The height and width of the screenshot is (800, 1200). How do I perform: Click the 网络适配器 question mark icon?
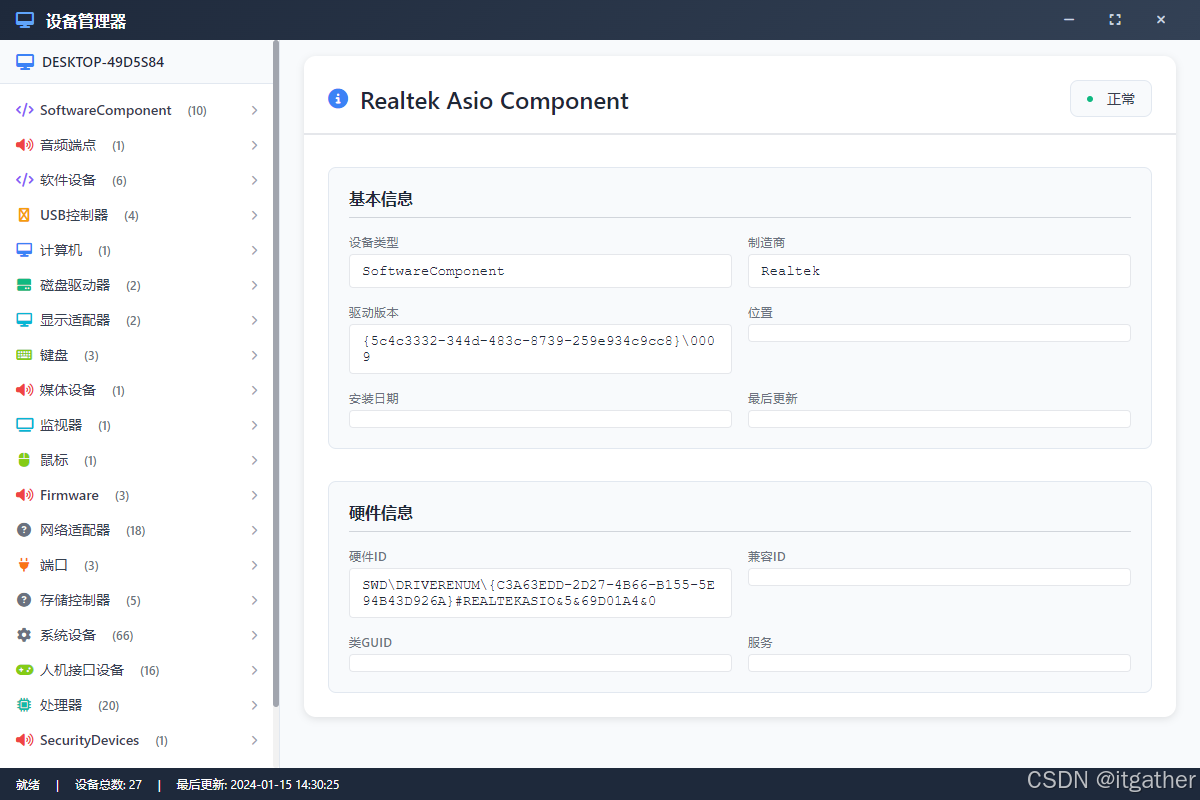click(25, 530)
